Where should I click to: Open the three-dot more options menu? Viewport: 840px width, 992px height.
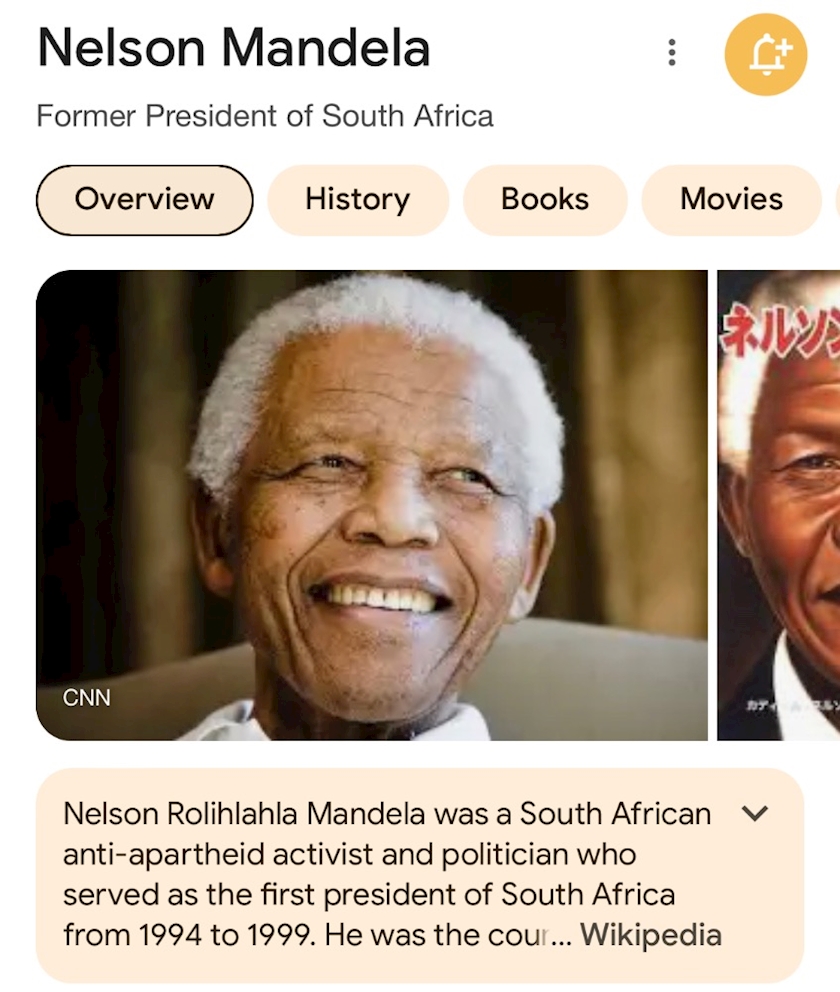point(672,52)
